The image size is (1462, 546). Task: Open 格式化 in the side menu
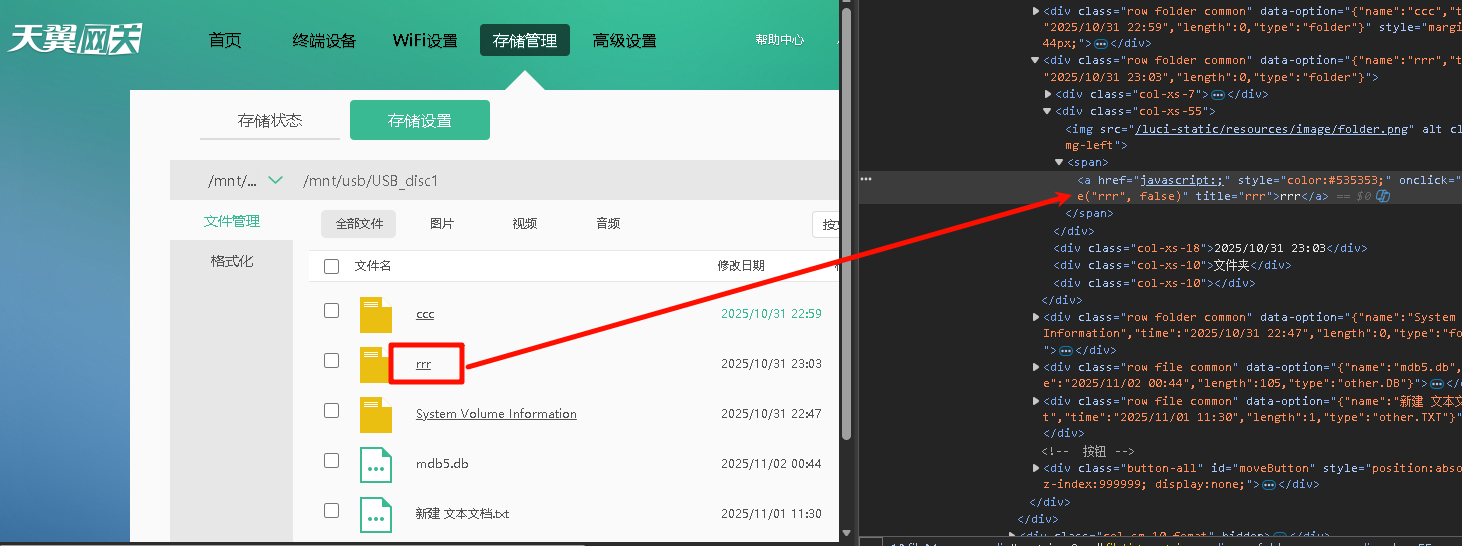click(x=232, y=261)
